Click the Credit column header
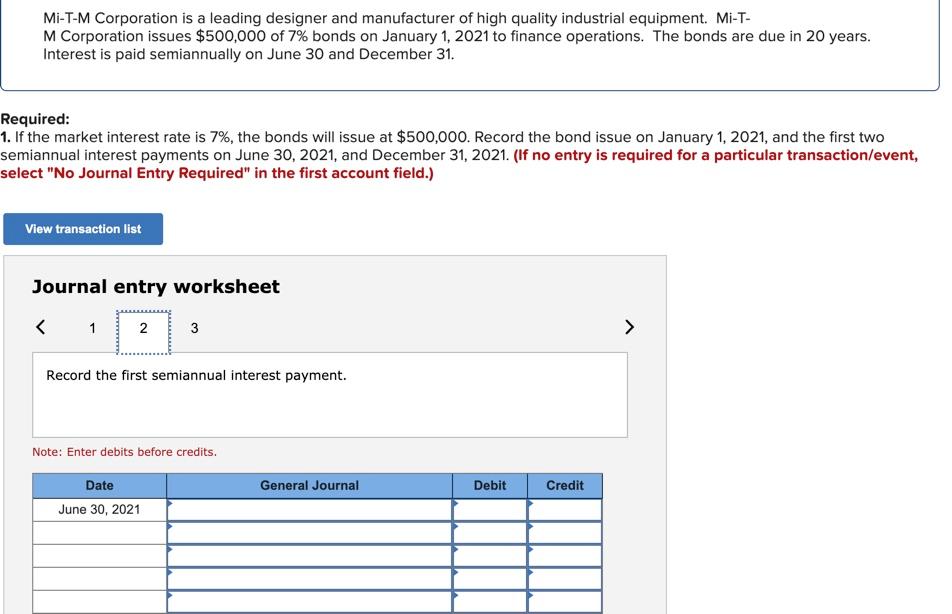This screenshot has width=952, height=614. (565, 485)
